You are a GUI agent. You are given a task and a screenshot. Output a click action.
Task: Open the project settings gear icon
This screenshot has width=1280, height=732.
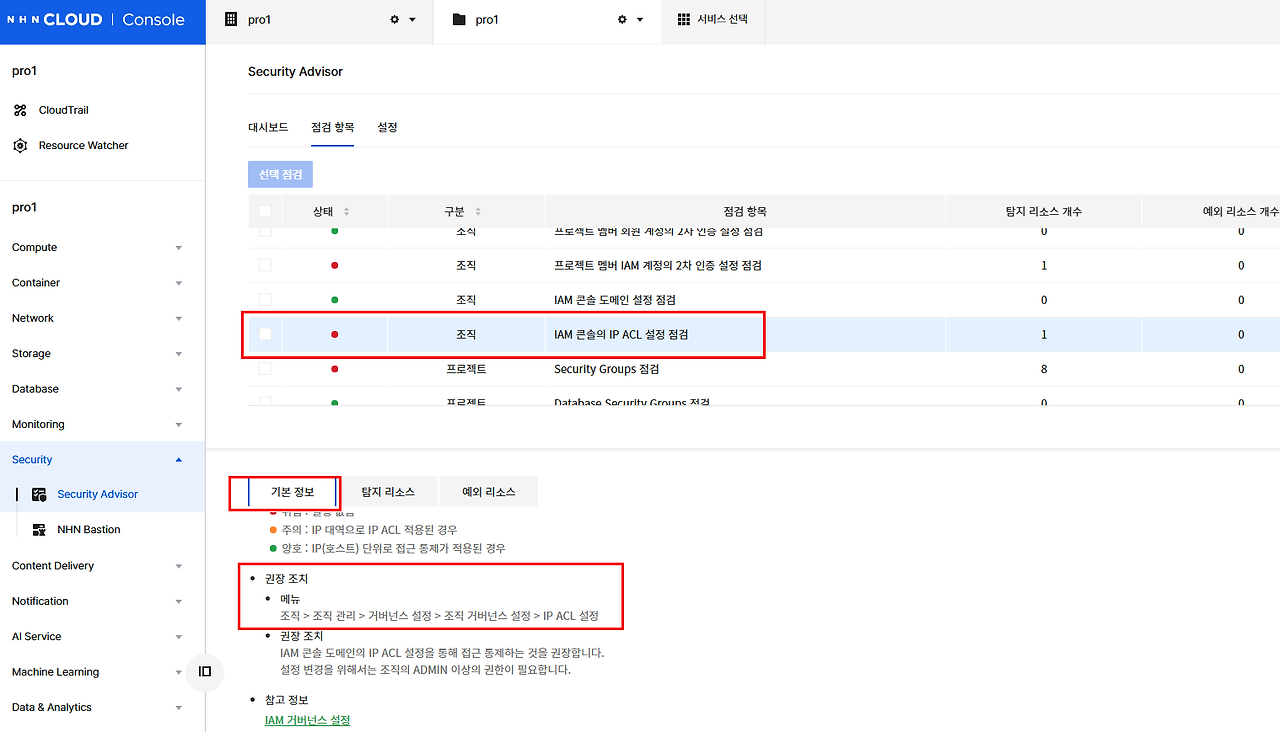[x=622, y=20]
